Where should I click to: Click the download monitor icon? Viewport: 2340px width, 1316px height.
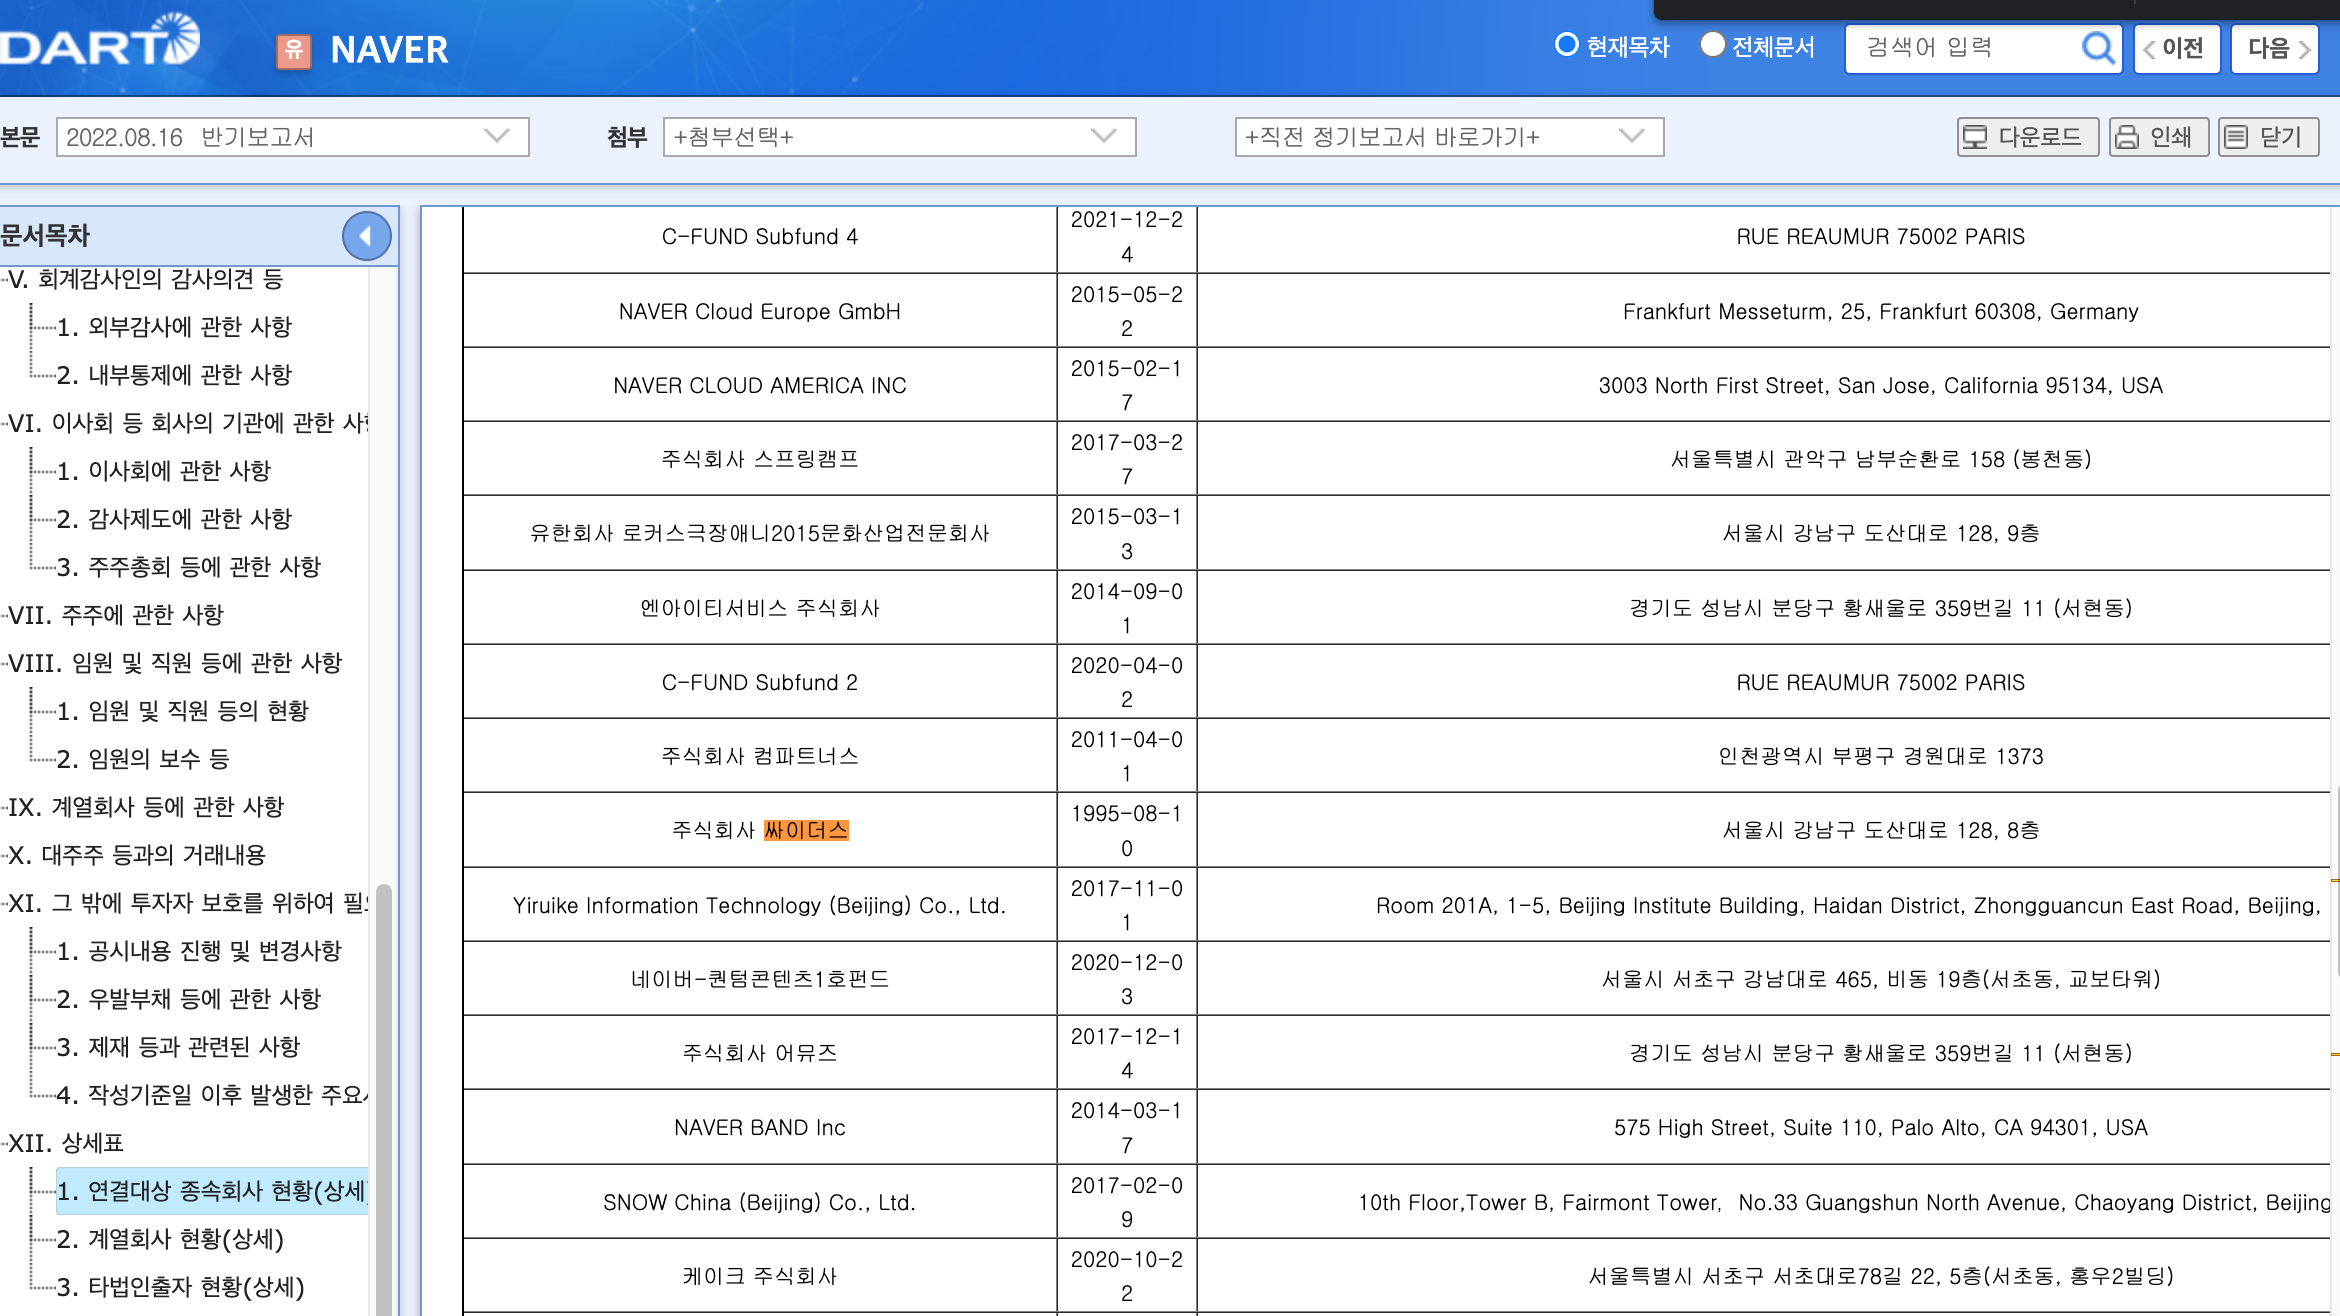pos(1974,137)
